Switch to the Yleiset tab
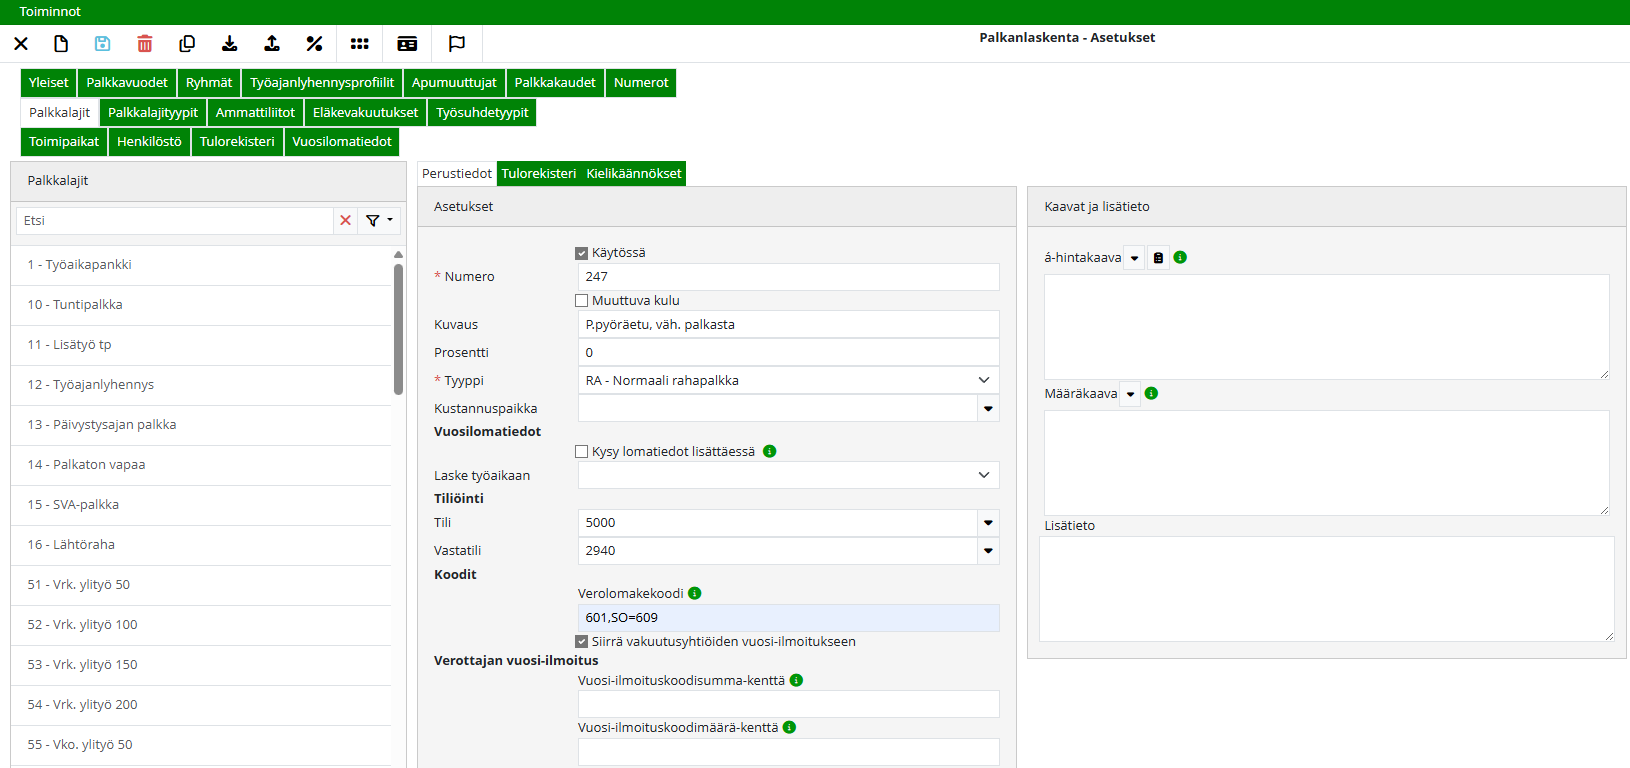The height and width of the screenshot is (768, 1630). 49,83
